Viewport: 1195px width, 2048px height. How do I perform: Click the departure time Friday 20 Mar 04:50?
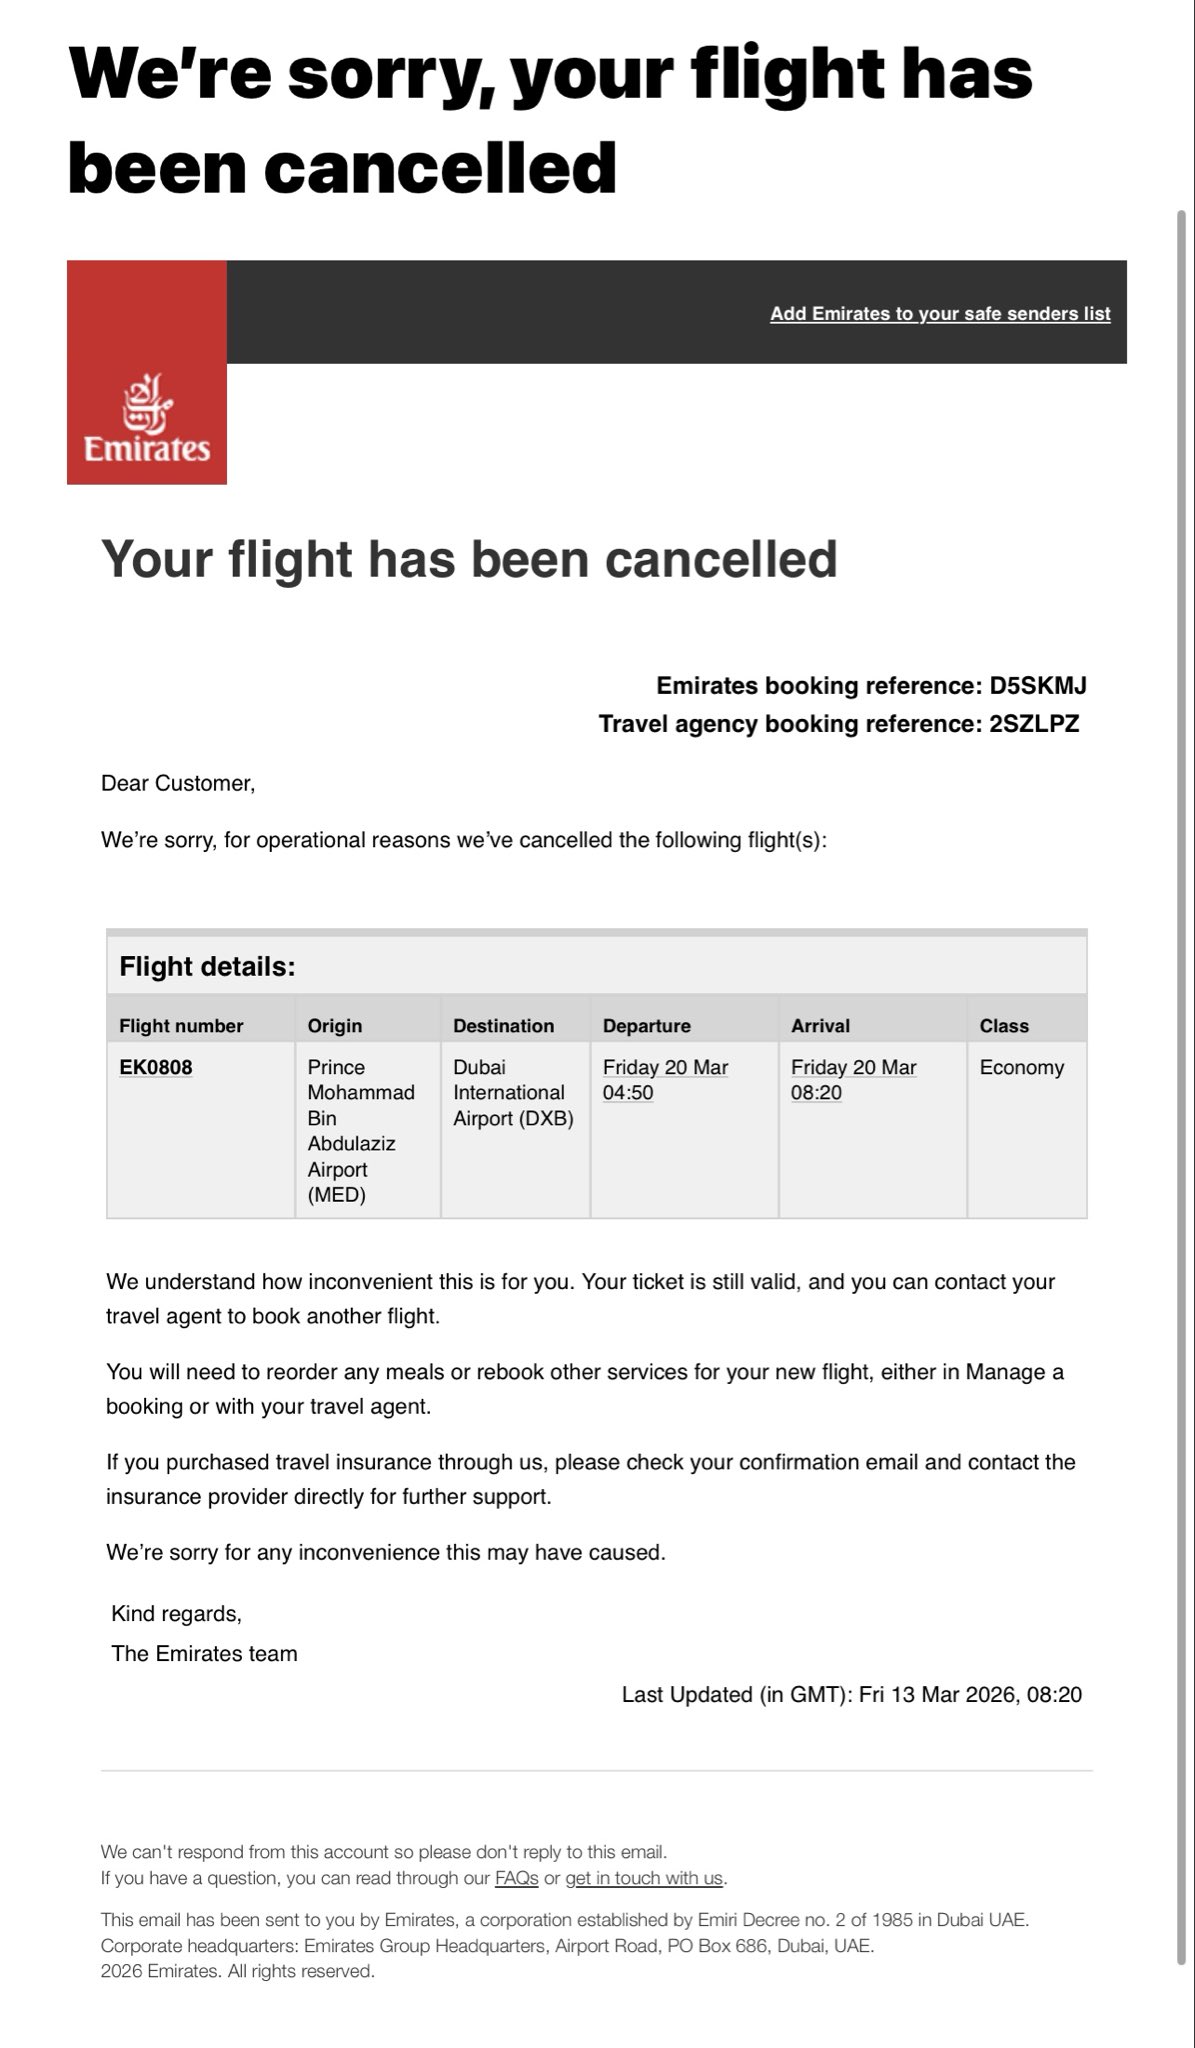click(665, 1080)
